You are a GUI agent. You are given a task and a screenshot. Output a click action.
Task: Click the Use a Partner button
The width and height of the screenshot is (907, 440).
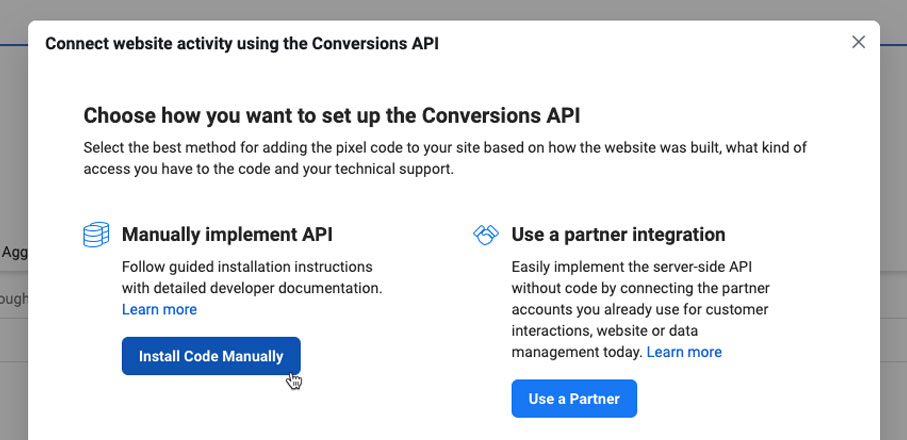click(574, 398)
